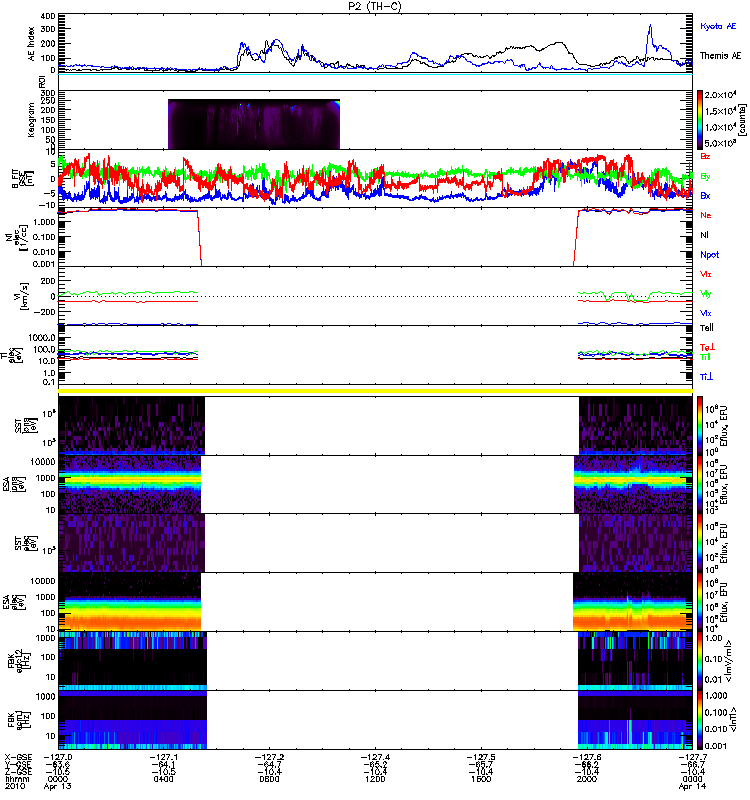
Task: Click the -127.4 X-GSE position value
Action: pyautogui.click(x=375, y=758)
